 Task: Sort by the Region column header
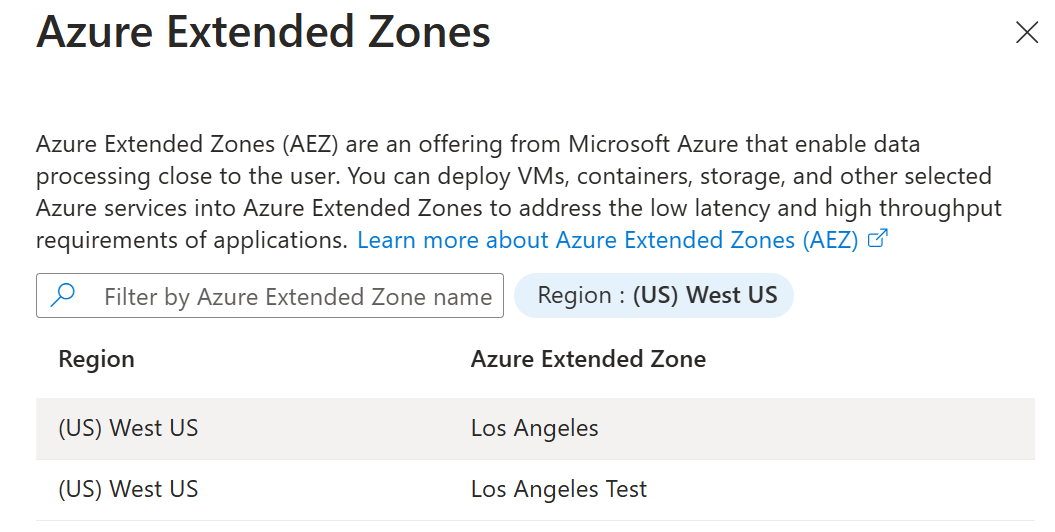pos(96,359)
